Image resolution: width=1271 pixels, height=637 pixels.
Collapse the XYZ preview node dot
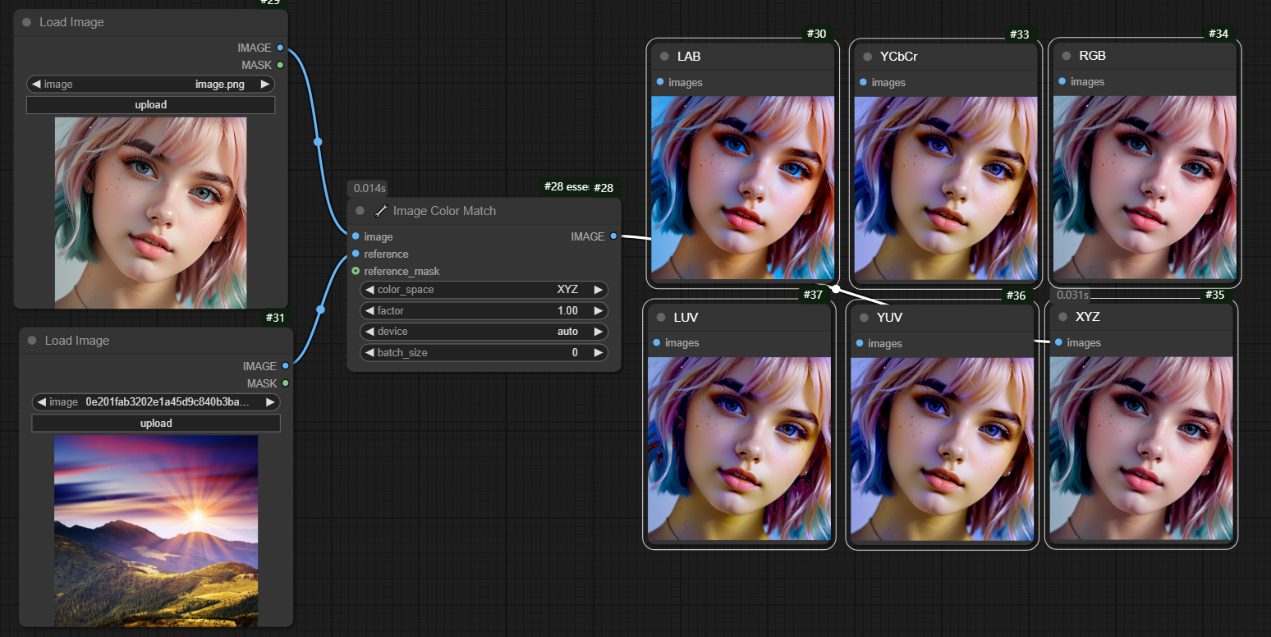1060,317
